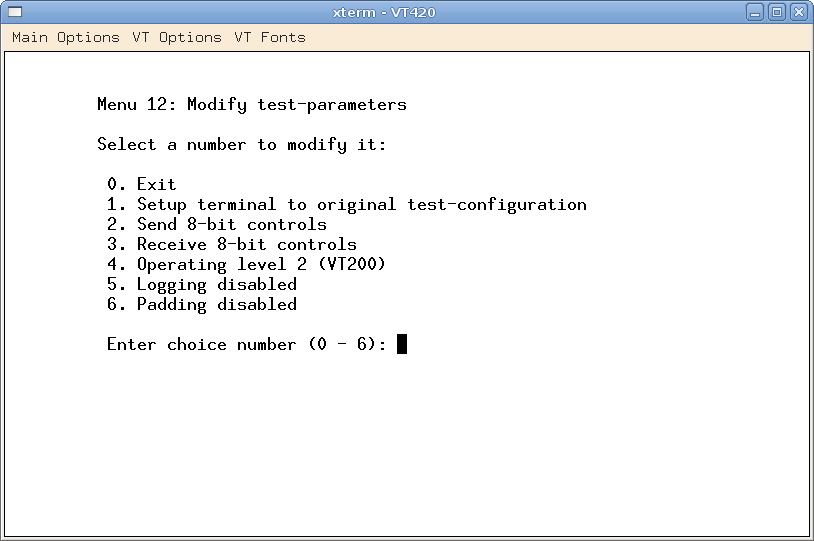Screen dimensions: 814x541
Task: Click the "Operating level 2 (VT200)" line
Action: point(260,264)
